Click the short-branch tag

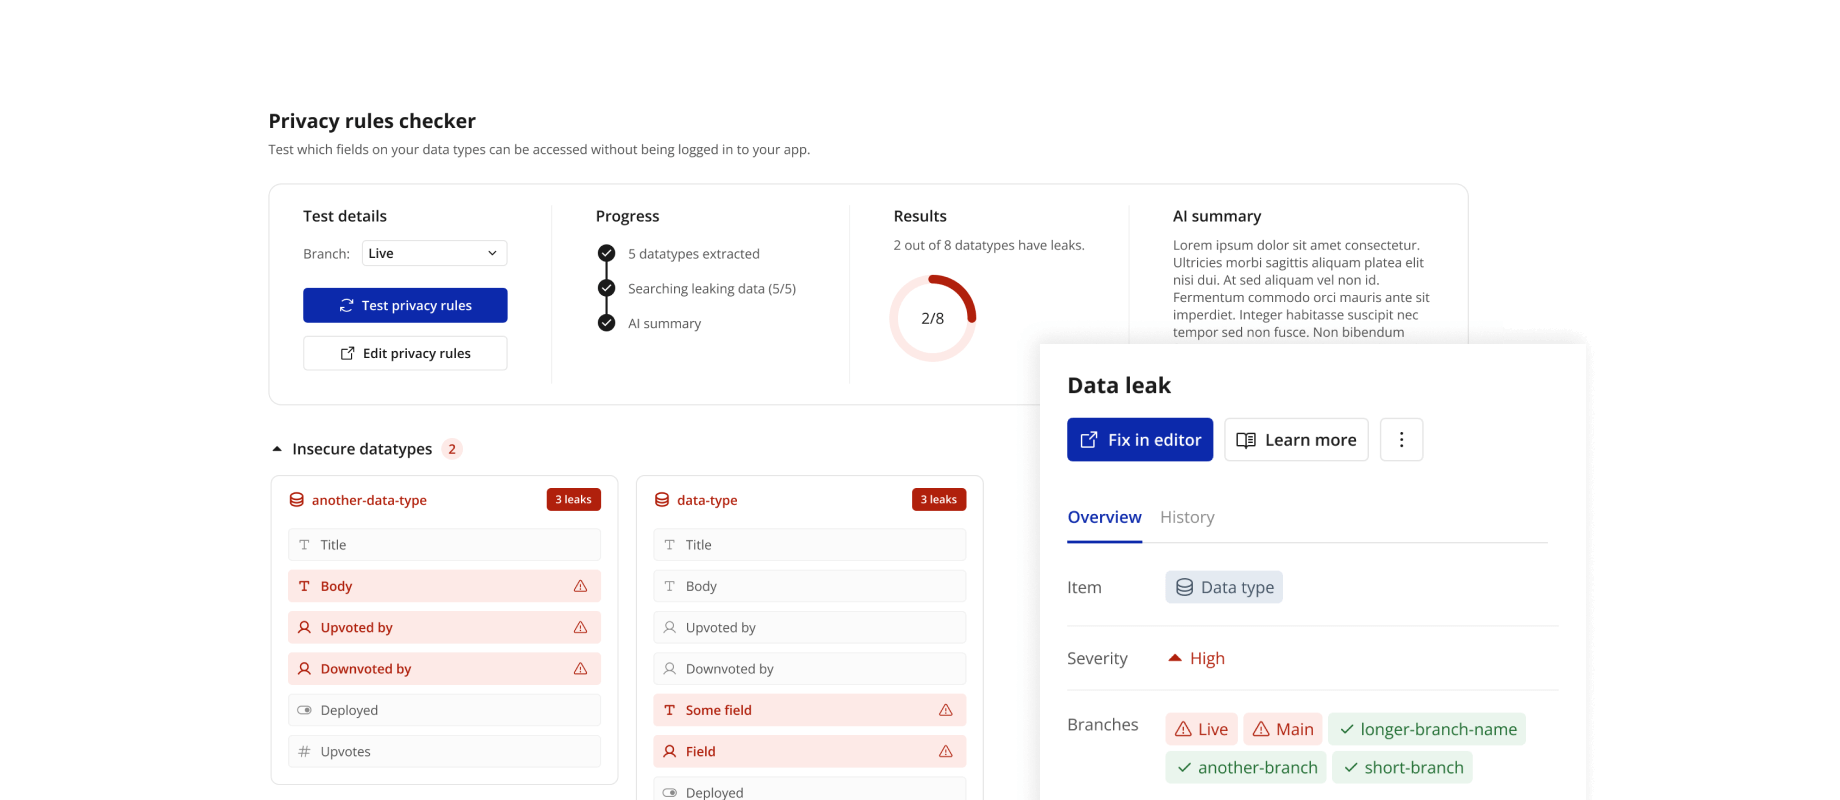pos(1402,767)
